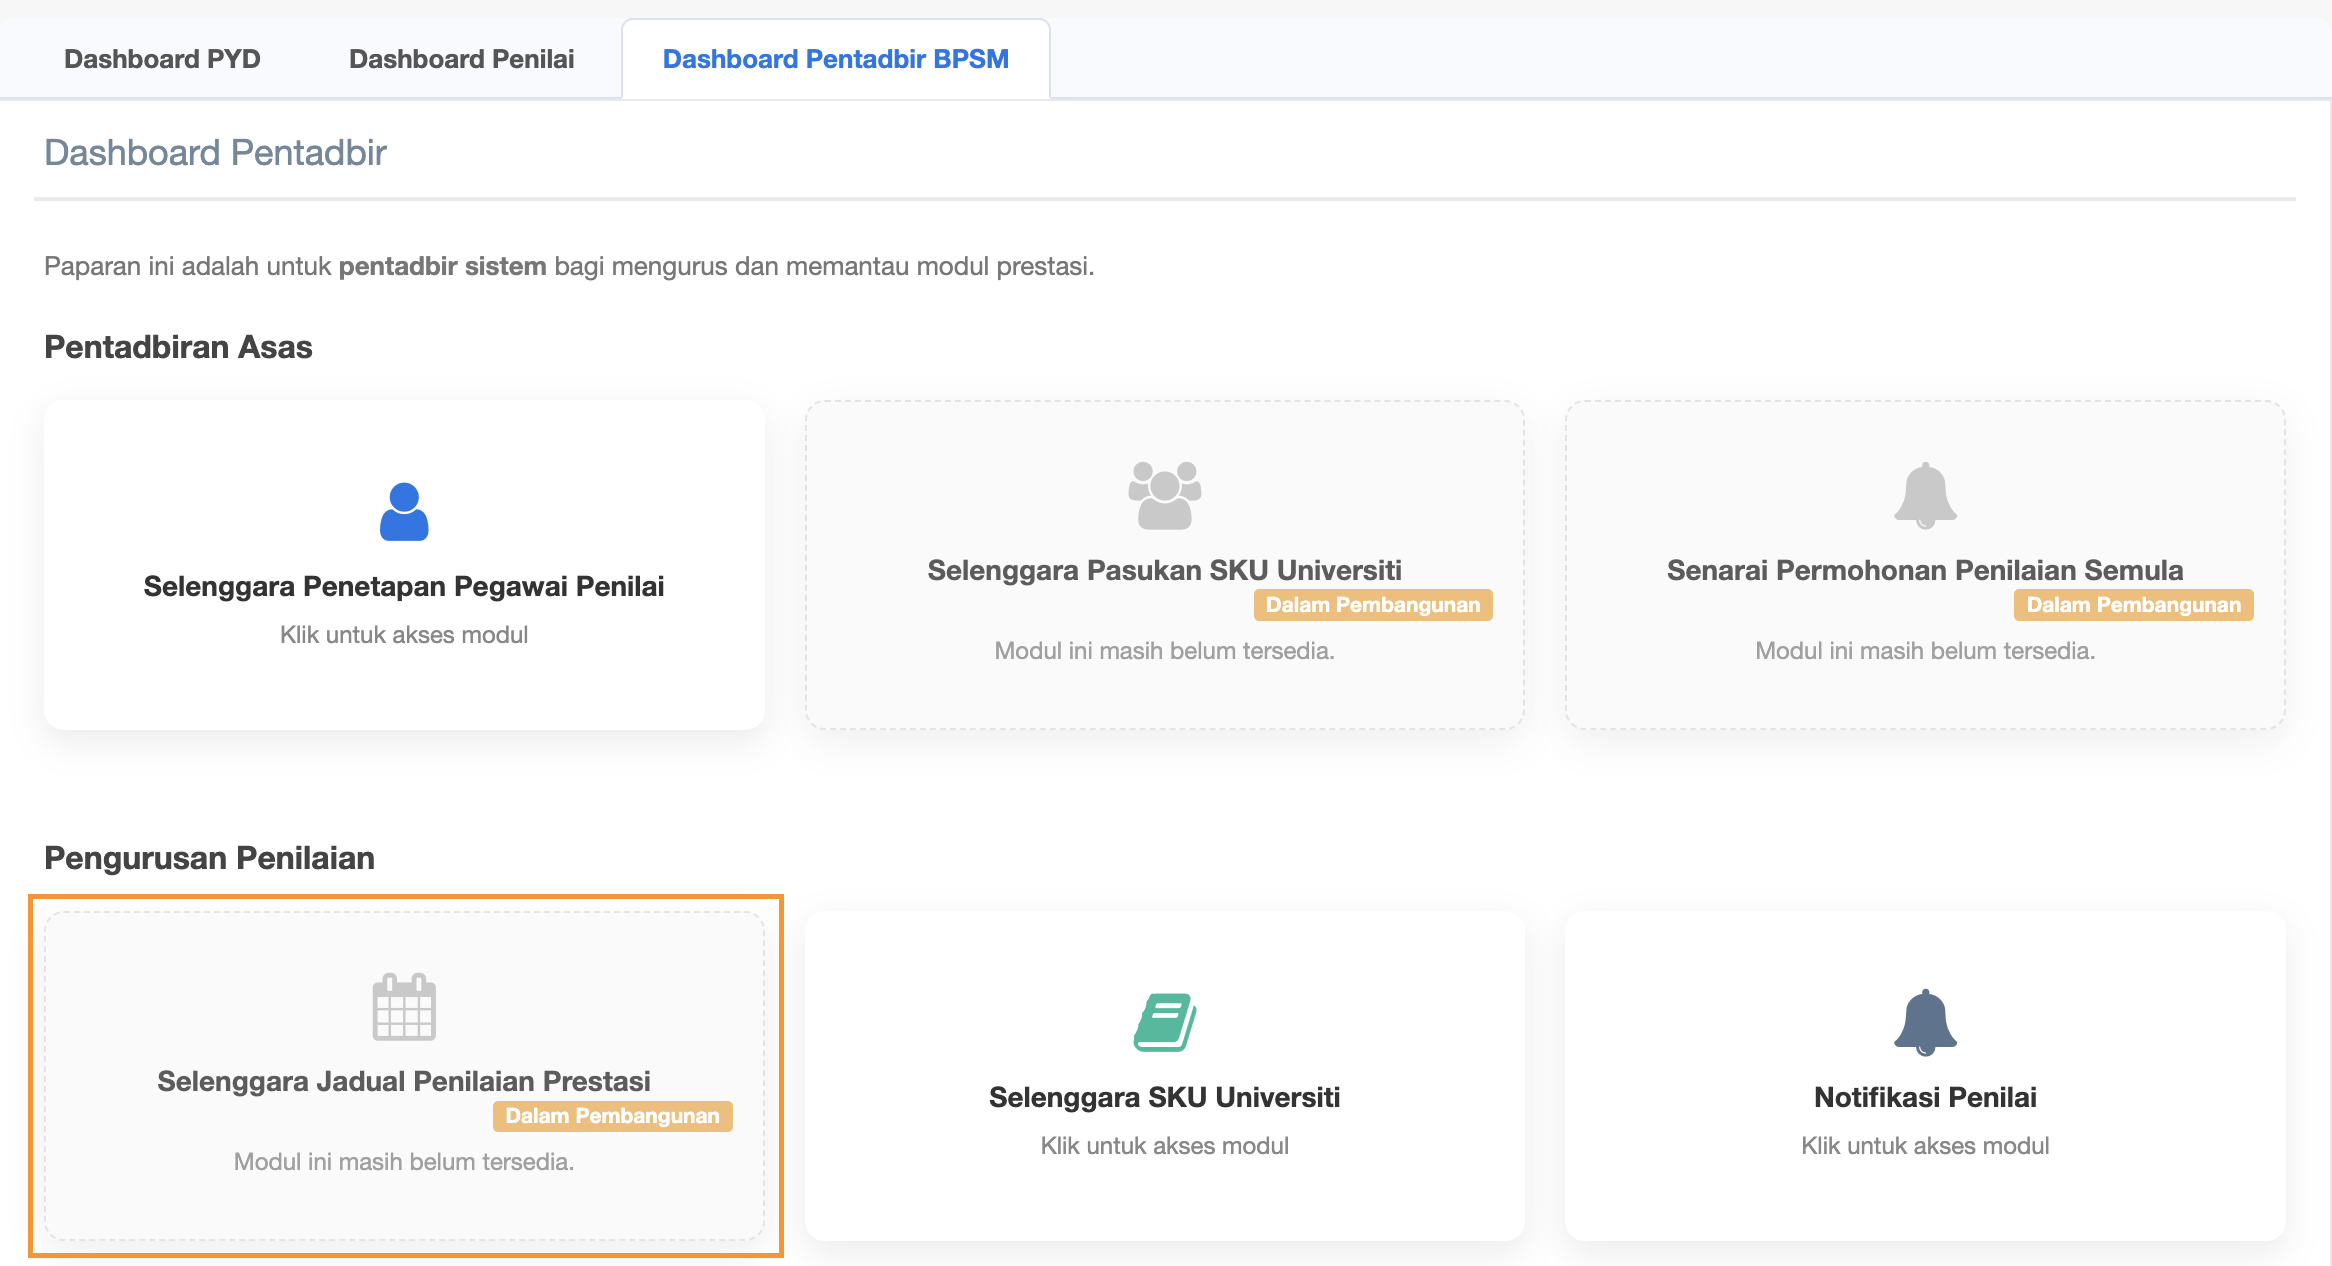Open the Dashboard Penilai tab
2332x1266 pixels.
pos(461,59)
